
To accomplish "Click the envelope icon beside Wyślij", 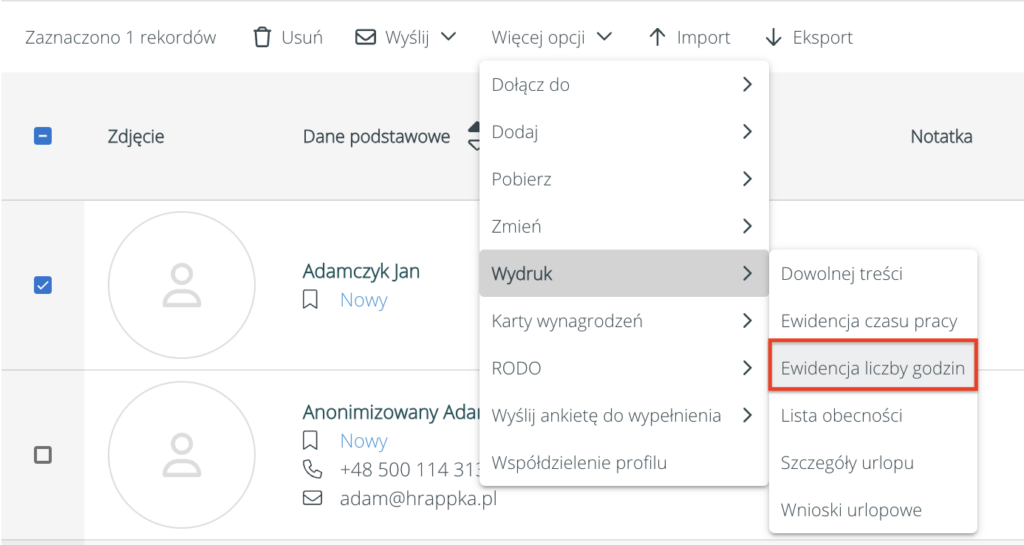I will tap(366, 38).
